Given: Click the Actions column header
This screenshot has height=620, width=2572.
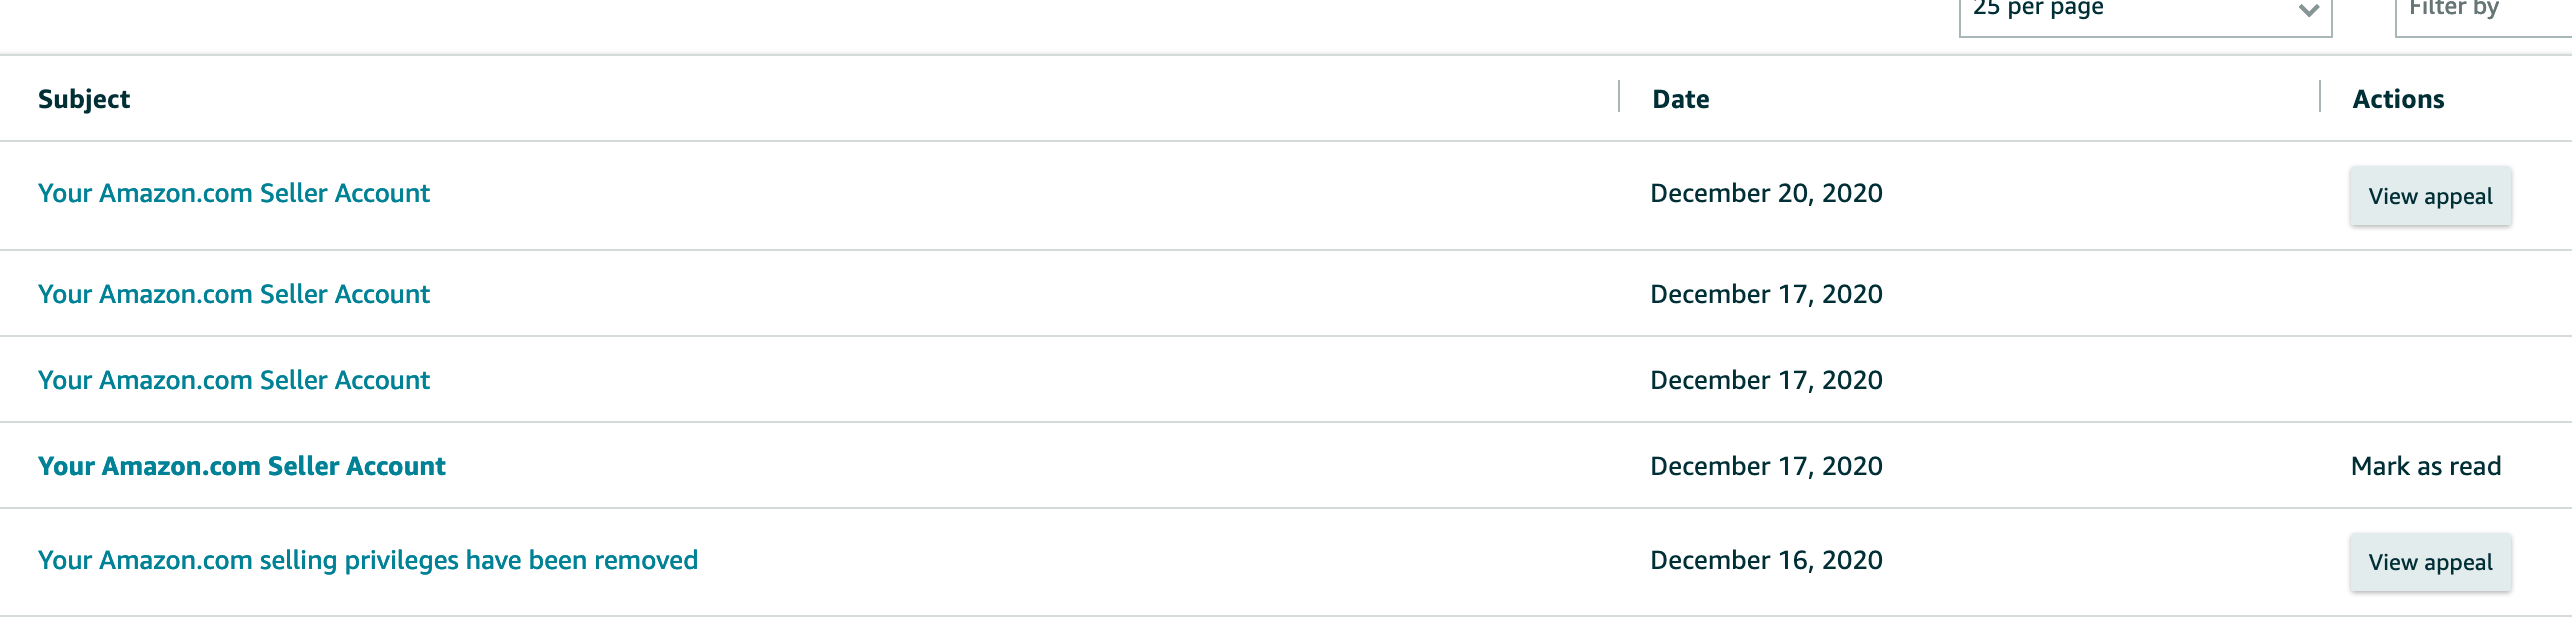Looking at the screenshot, I should [2398, 99].
